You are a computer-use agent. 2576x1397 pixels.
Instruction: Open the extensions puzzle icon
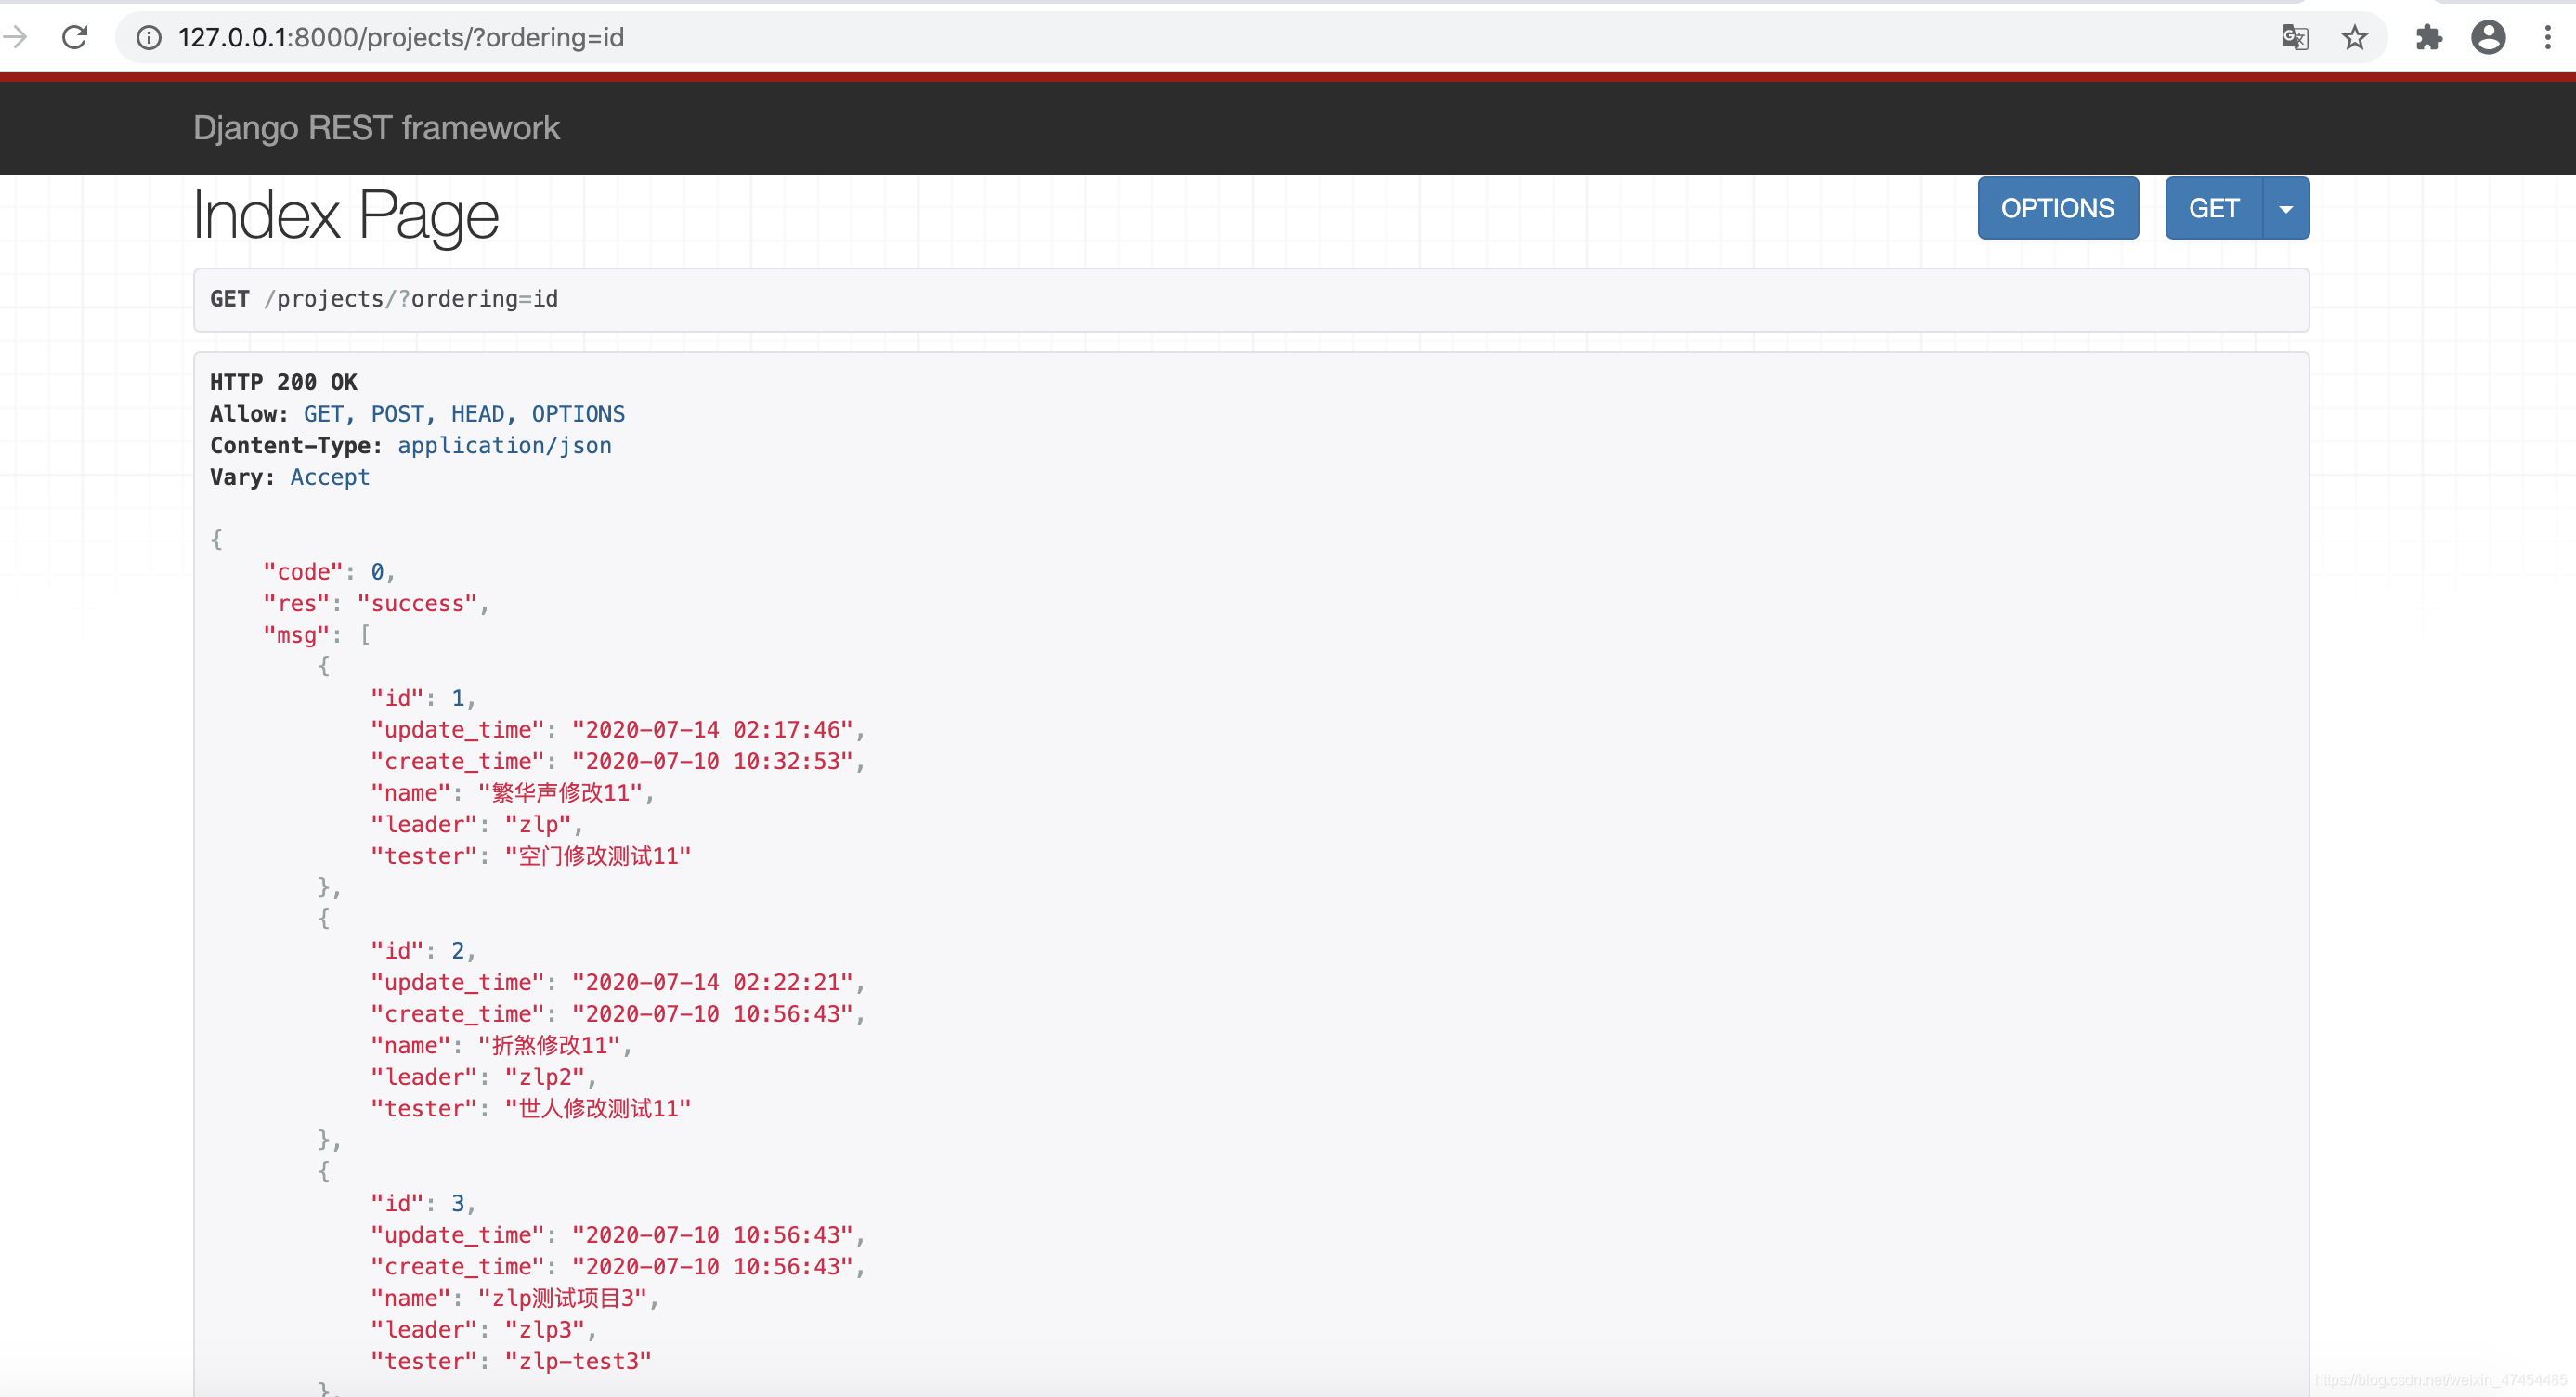tap(2429, 38)
